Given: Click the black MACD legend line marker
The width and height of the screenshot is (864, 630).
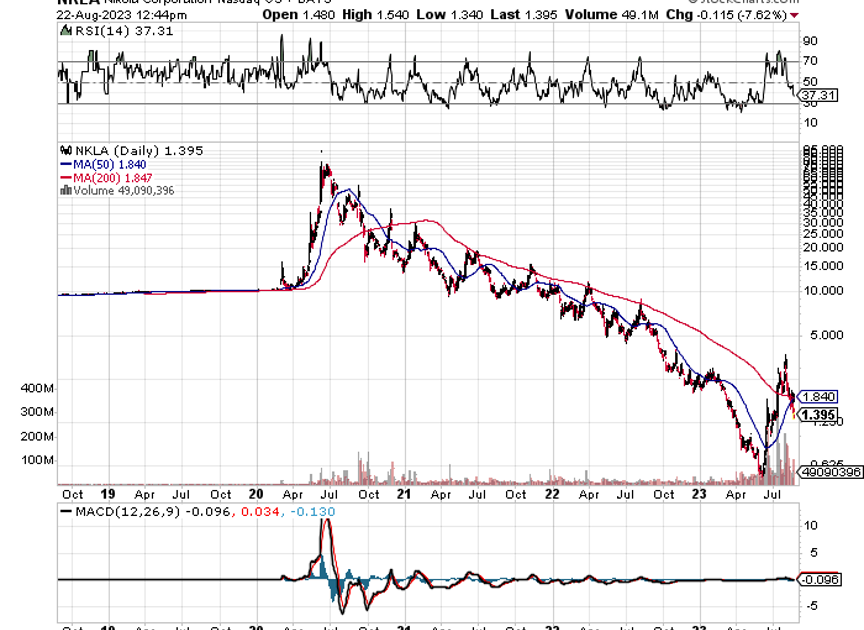Looking at the screenshot, I should pos(67,512).
